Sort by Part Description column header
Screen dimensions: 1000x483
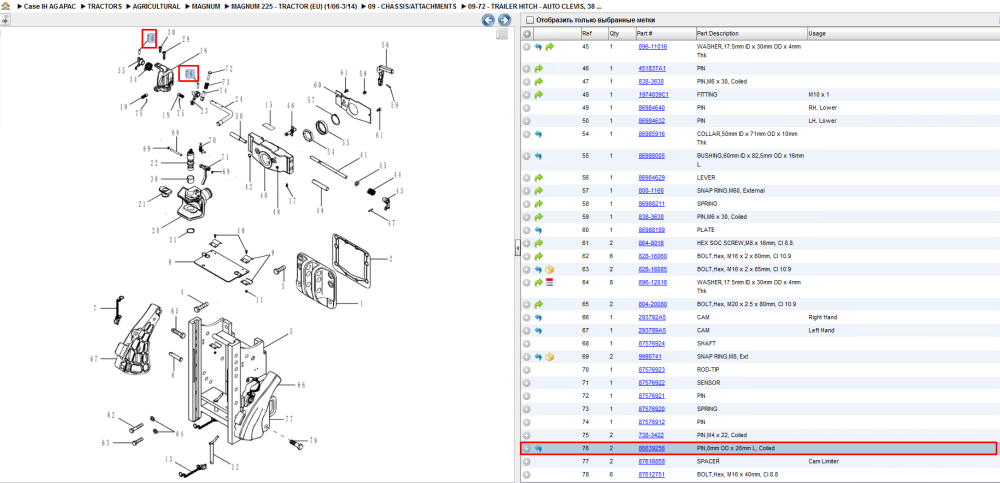(x=717, y=34)
